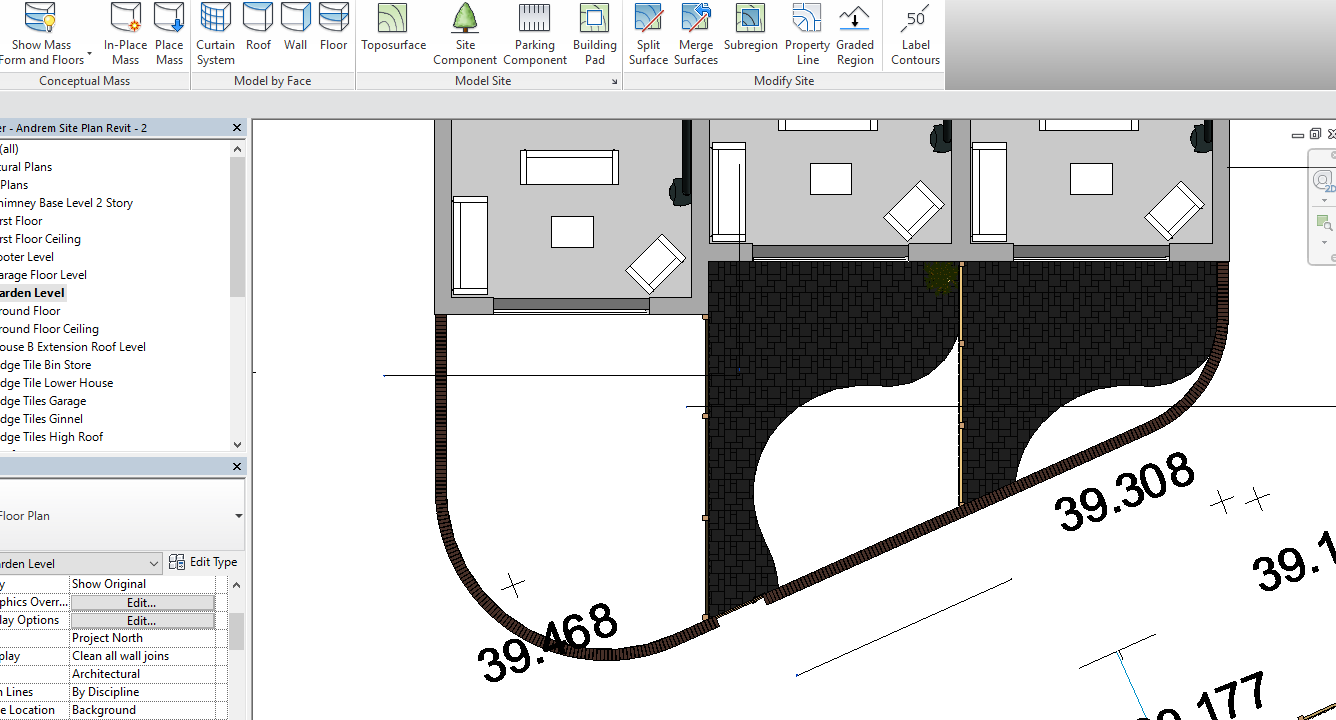Select the Garden Level view
The width and height of the screenshot is (1336, 720).
pos(32,293)
